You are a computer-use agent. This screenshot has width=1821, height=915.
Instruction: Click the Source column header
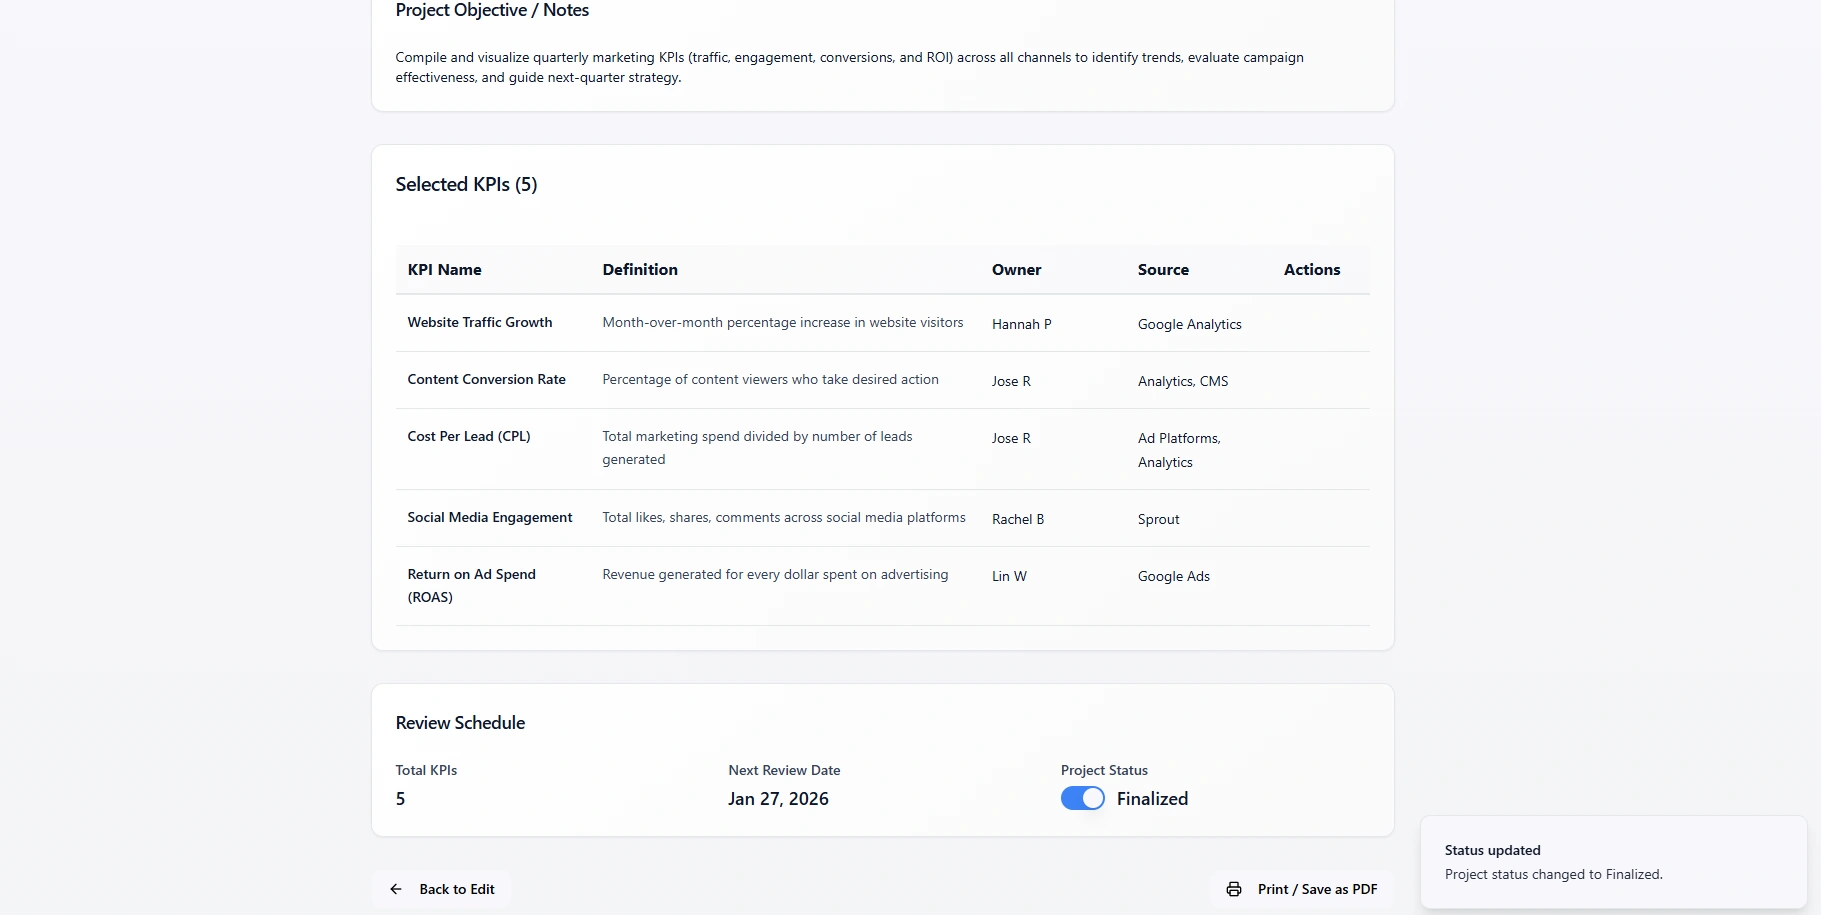click(x=1163, y=270)
